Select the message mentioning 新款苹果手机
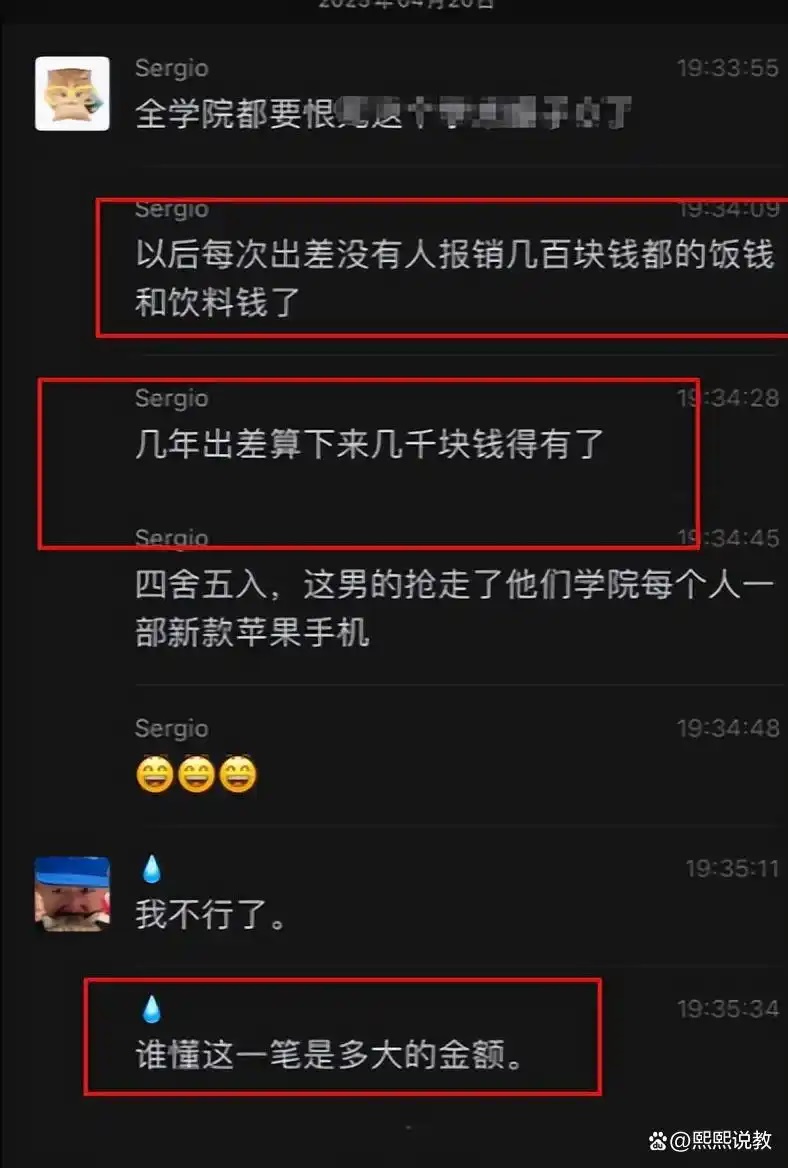This screenshot has width=788, height=1168. (454, 609)
